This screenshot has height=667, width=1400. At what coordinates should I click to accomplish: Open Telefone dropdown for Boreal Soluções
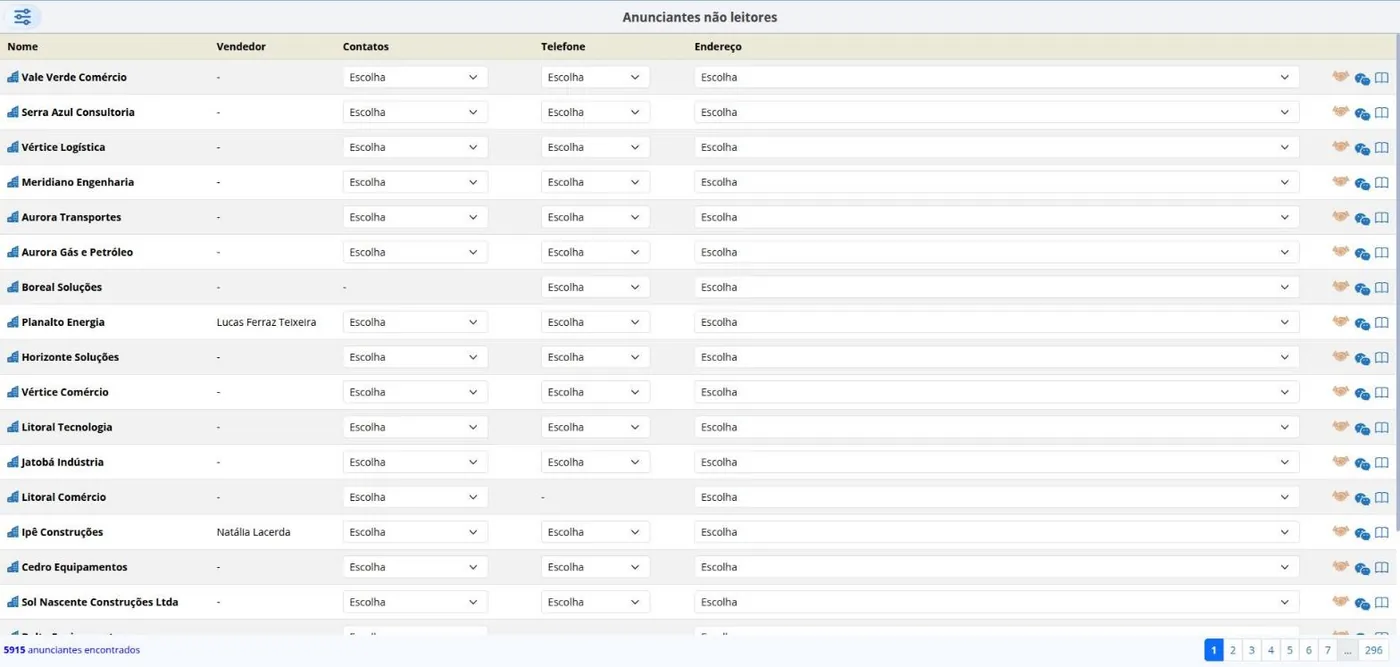[x=595, y=287]
